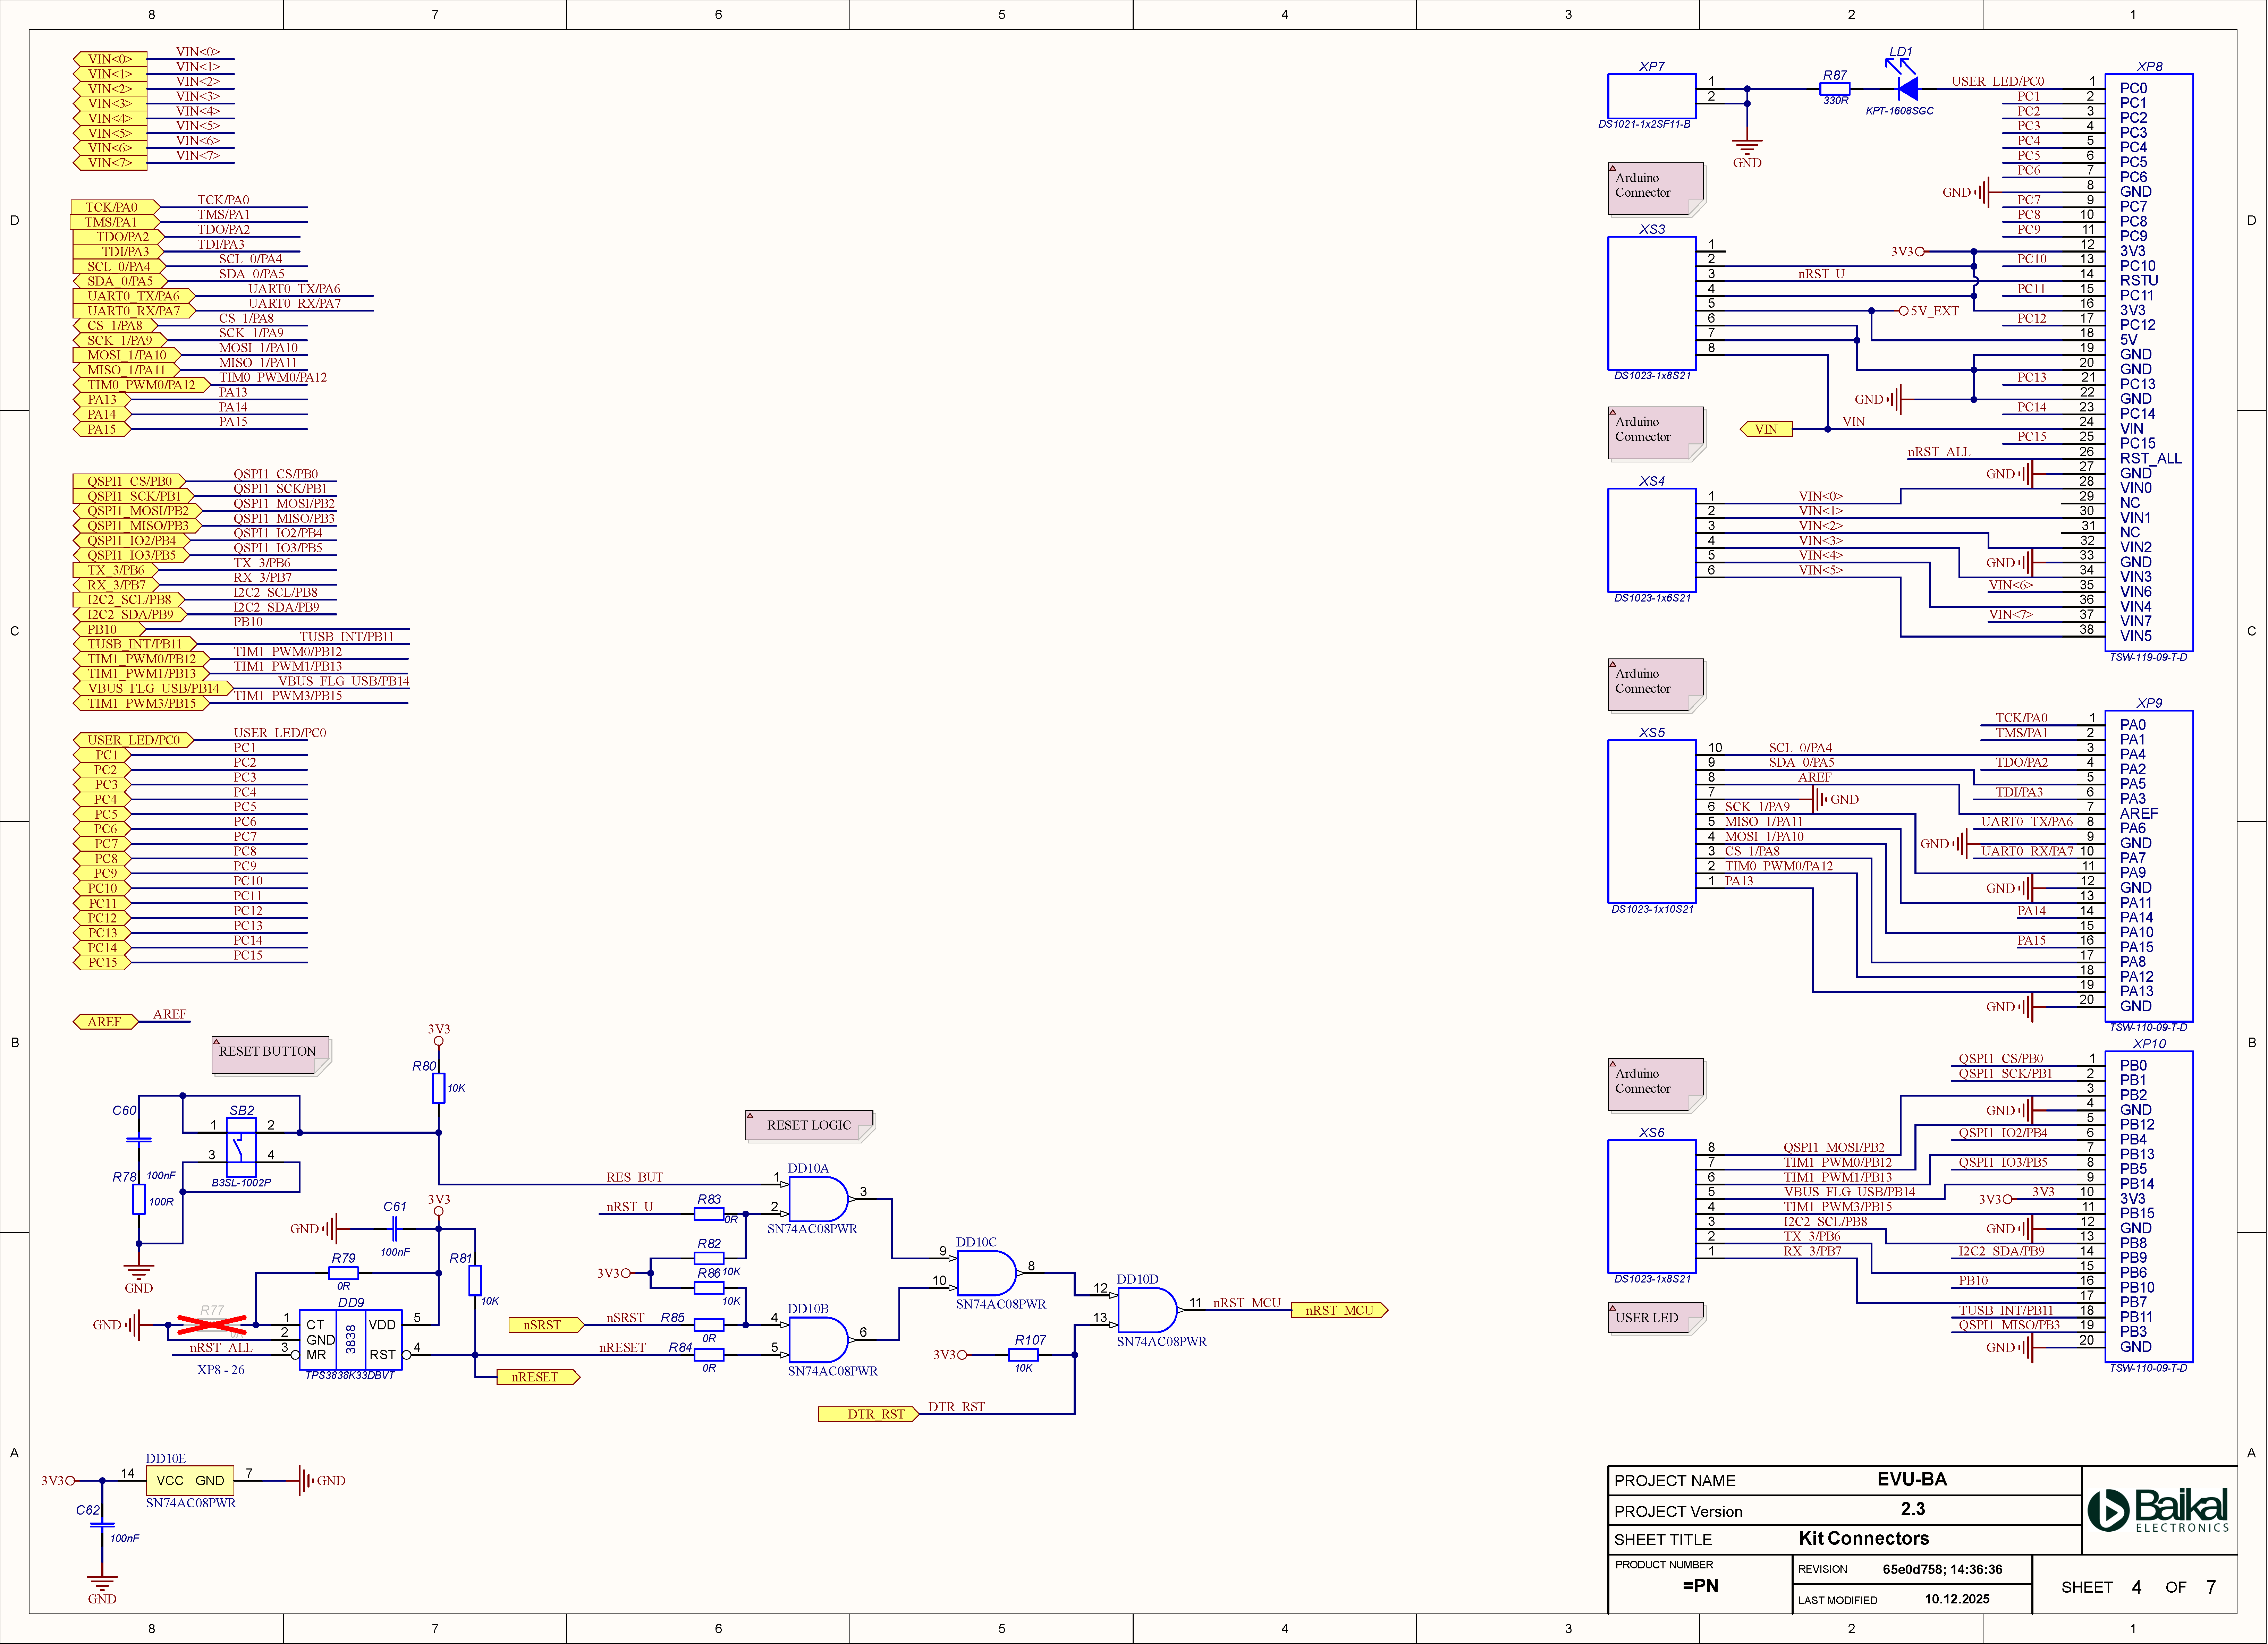The height and width of the screenshot is (1644, 2268).
Task: Click the RESET LOGIC note label
Action: pos(810,1126)
